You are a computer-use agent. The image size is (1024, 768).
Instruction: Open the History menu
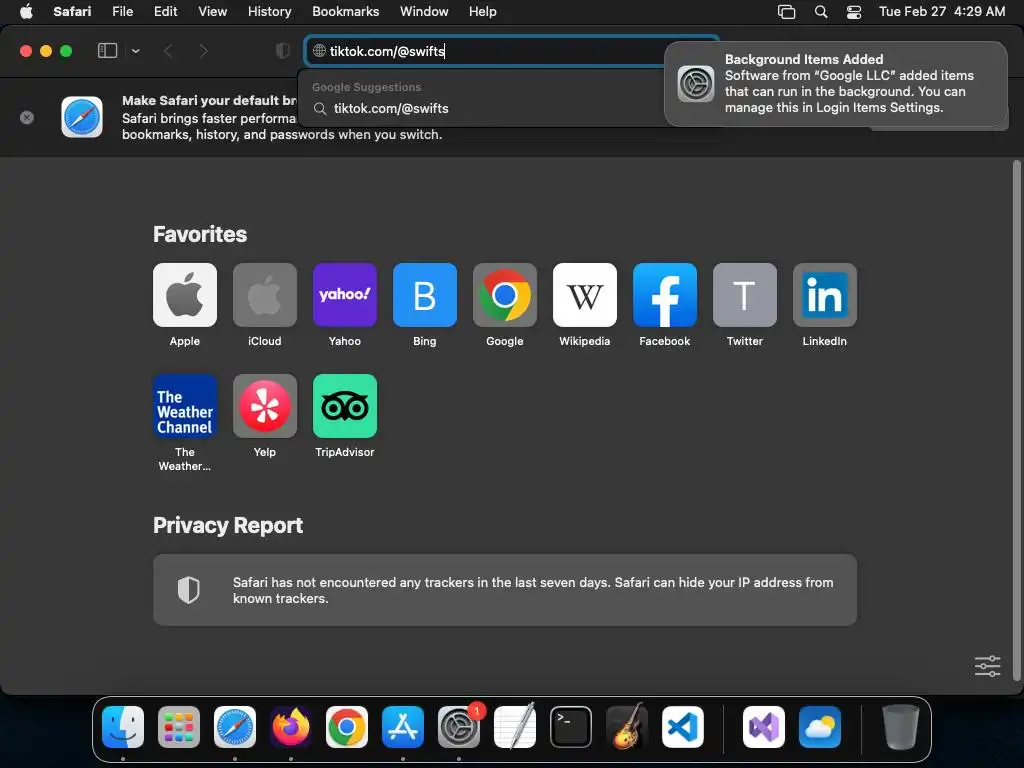[269, 11]
